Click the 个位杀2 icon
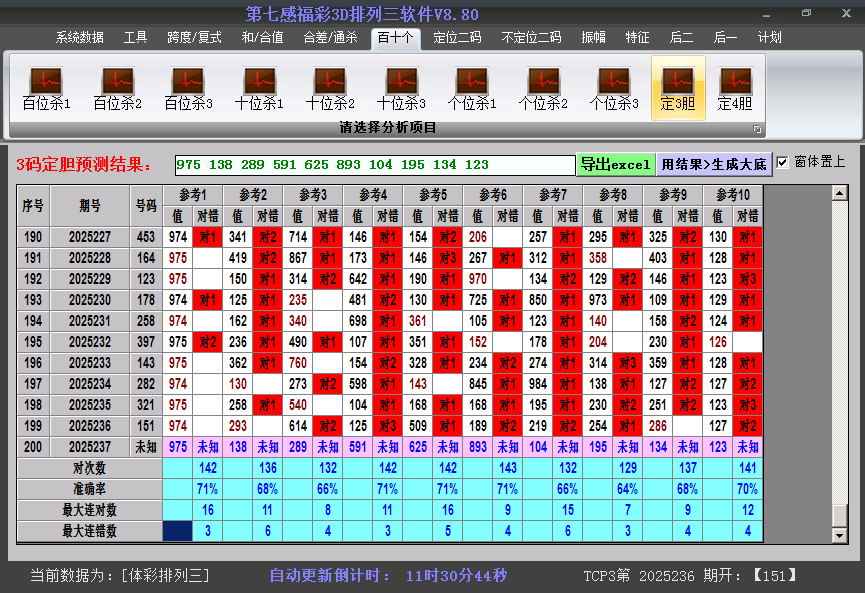Image resolution: width=865 pixels, height=593 pixels. pos(543,88)
